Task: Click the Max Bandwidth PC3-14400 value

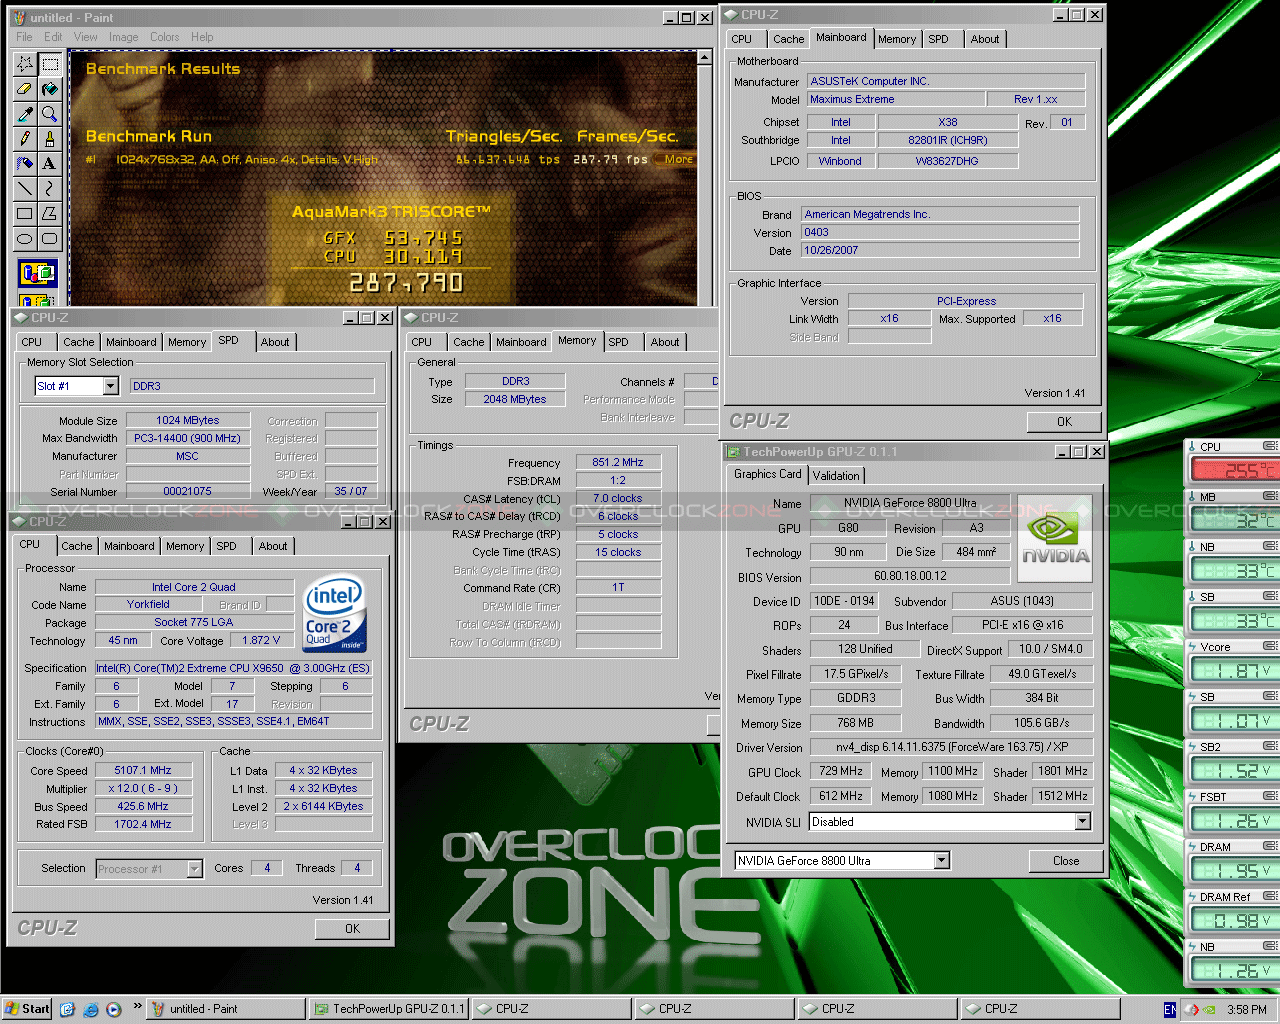Action: pyautogui.click(x=188, y=438)
